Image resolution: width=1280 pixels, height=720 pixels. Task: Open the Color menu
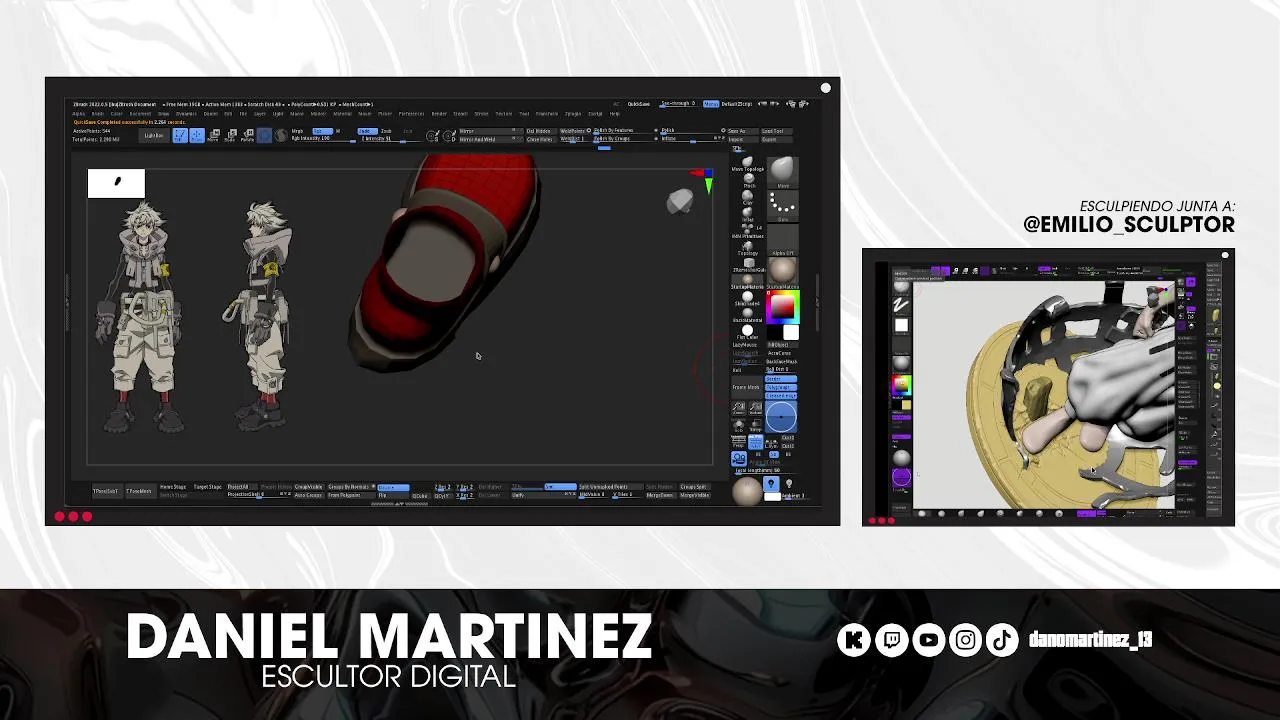coord(116,114)
